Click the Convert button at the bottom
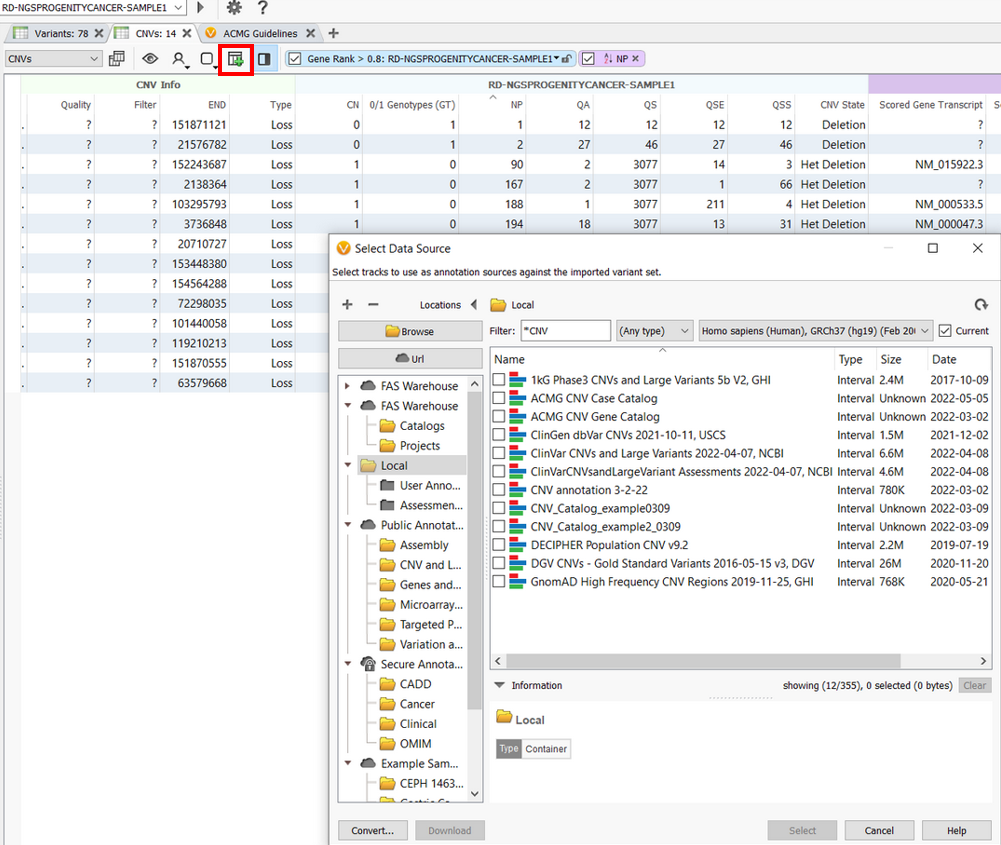 point(372,830)
